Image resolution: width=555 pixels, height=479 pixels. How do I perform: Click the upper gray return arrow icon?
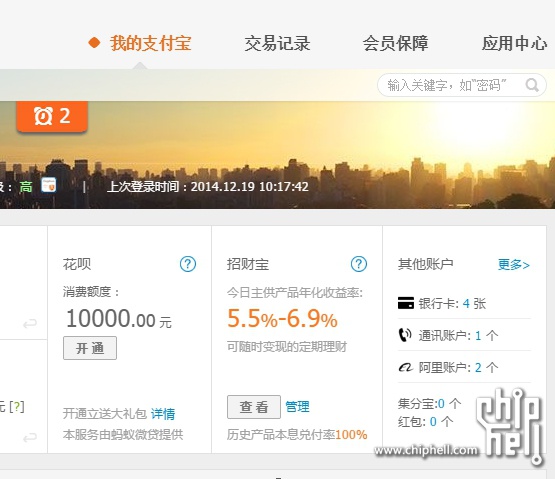(x=30, y=324)
